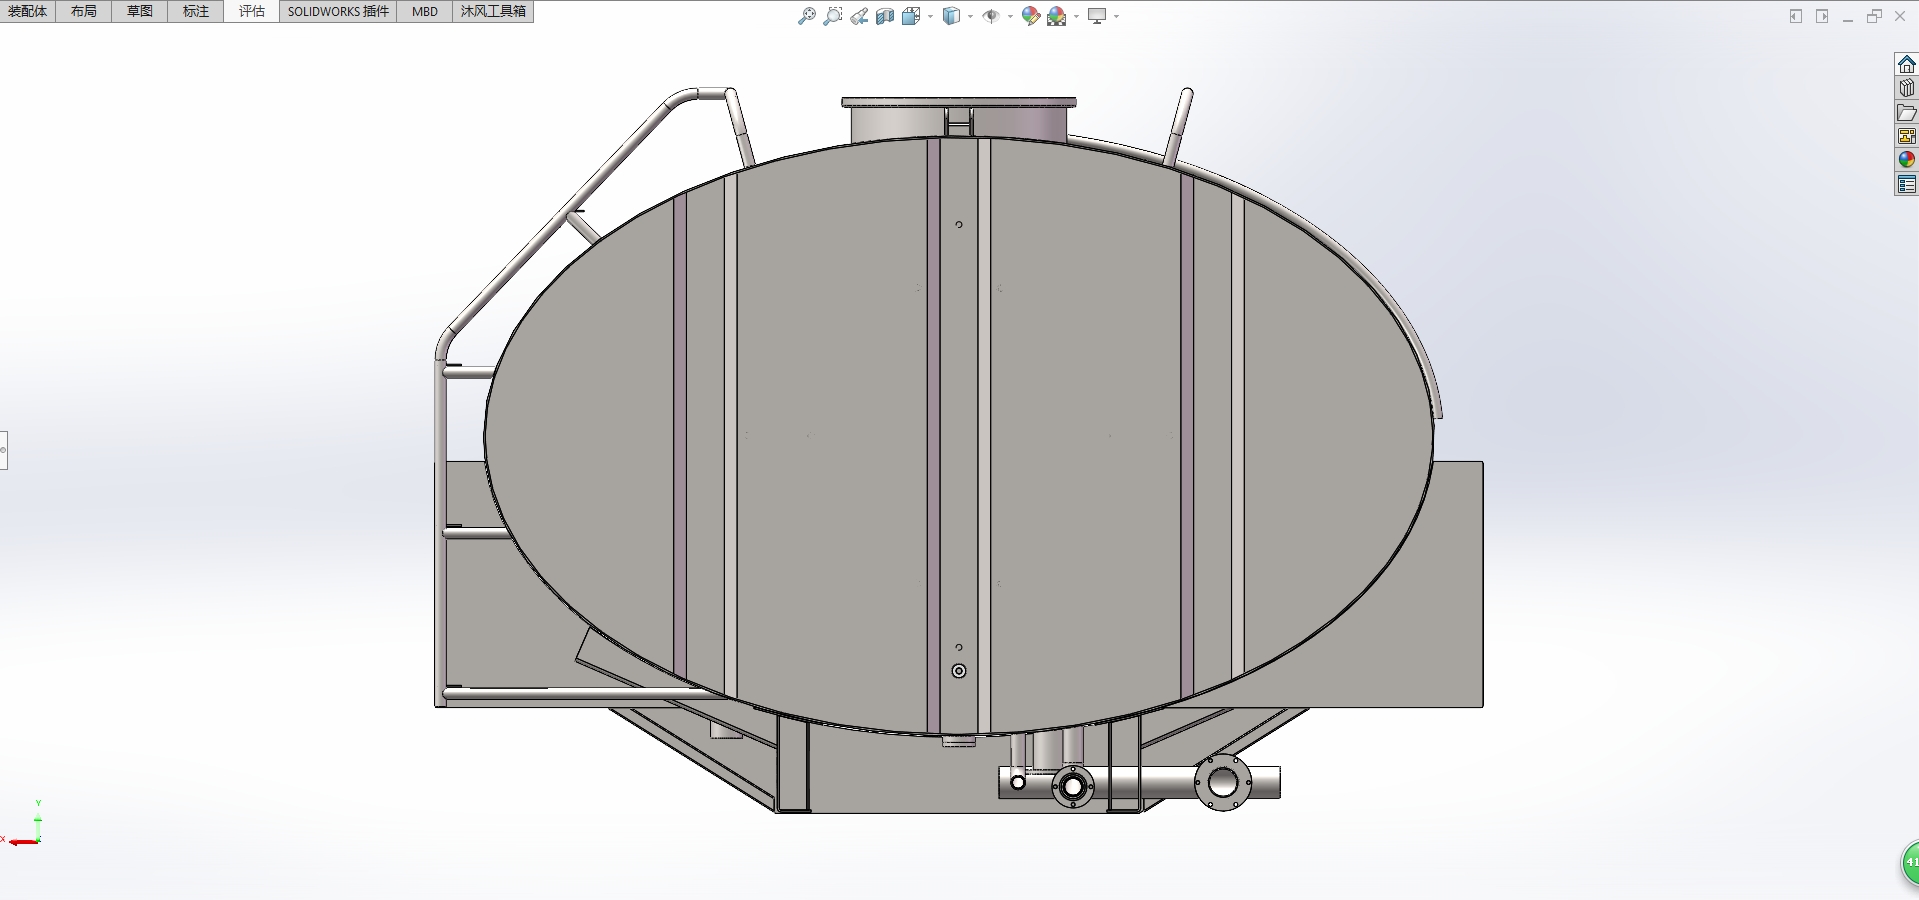This screenshot has width=1919, height=900.
Task: Open SOLIDWORKS Resources home task pane
Action: click(1907, 64)
